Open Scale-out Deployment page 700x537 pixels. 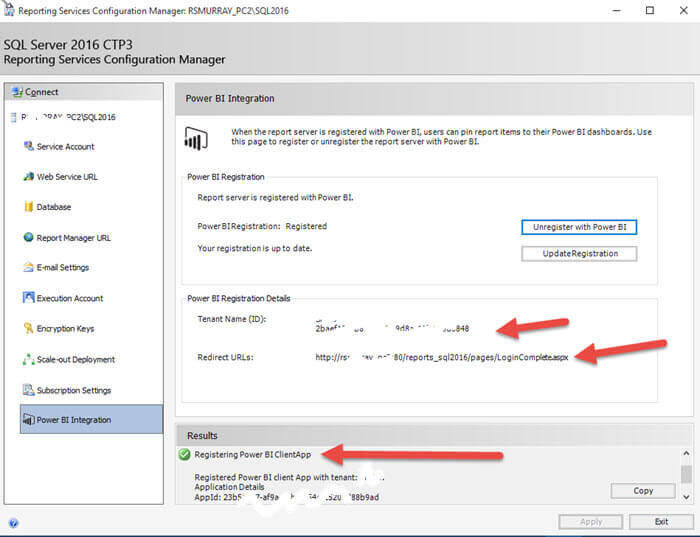[x=75, y=359]
